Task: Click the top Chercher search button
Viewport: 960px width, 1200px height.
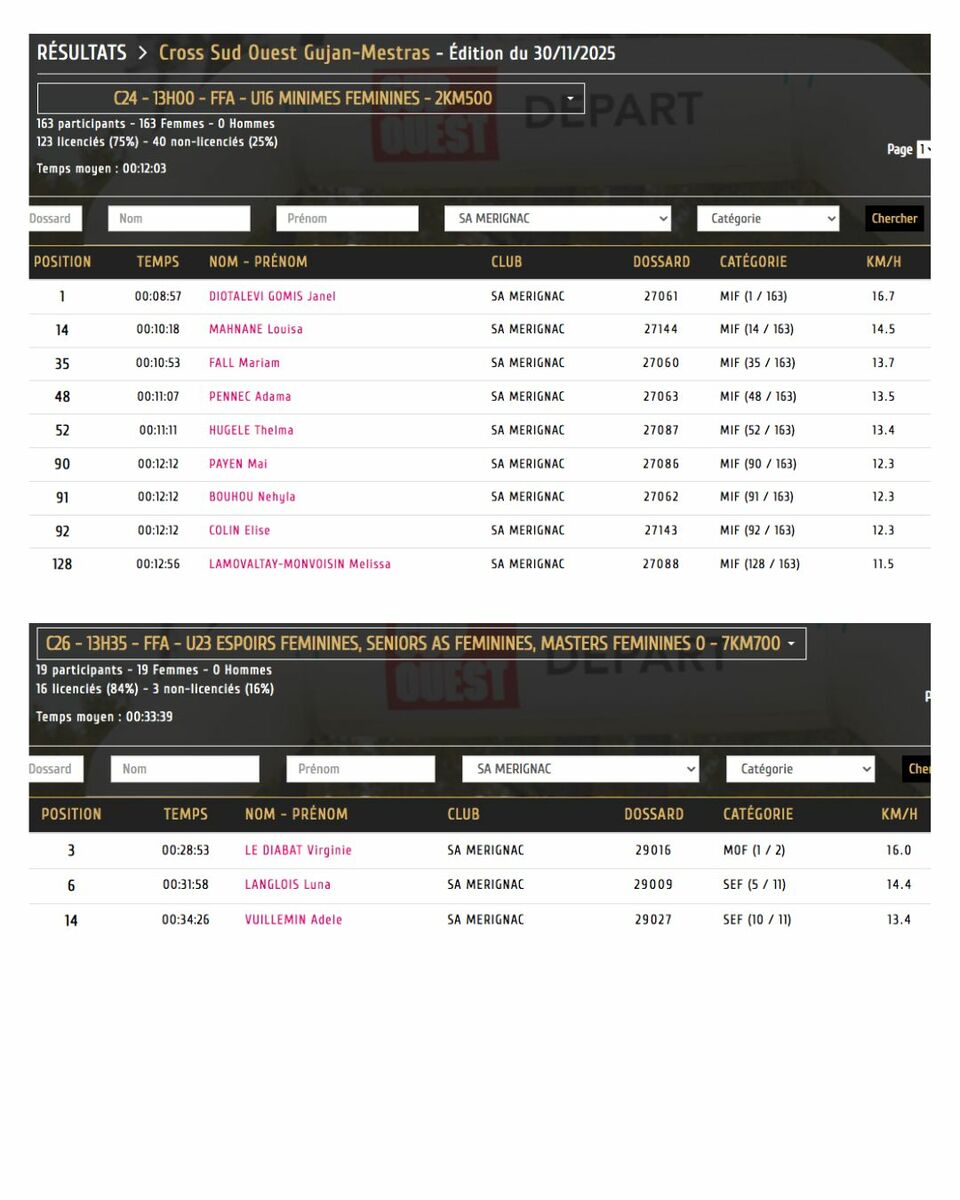Action: [x=893, y=219]
